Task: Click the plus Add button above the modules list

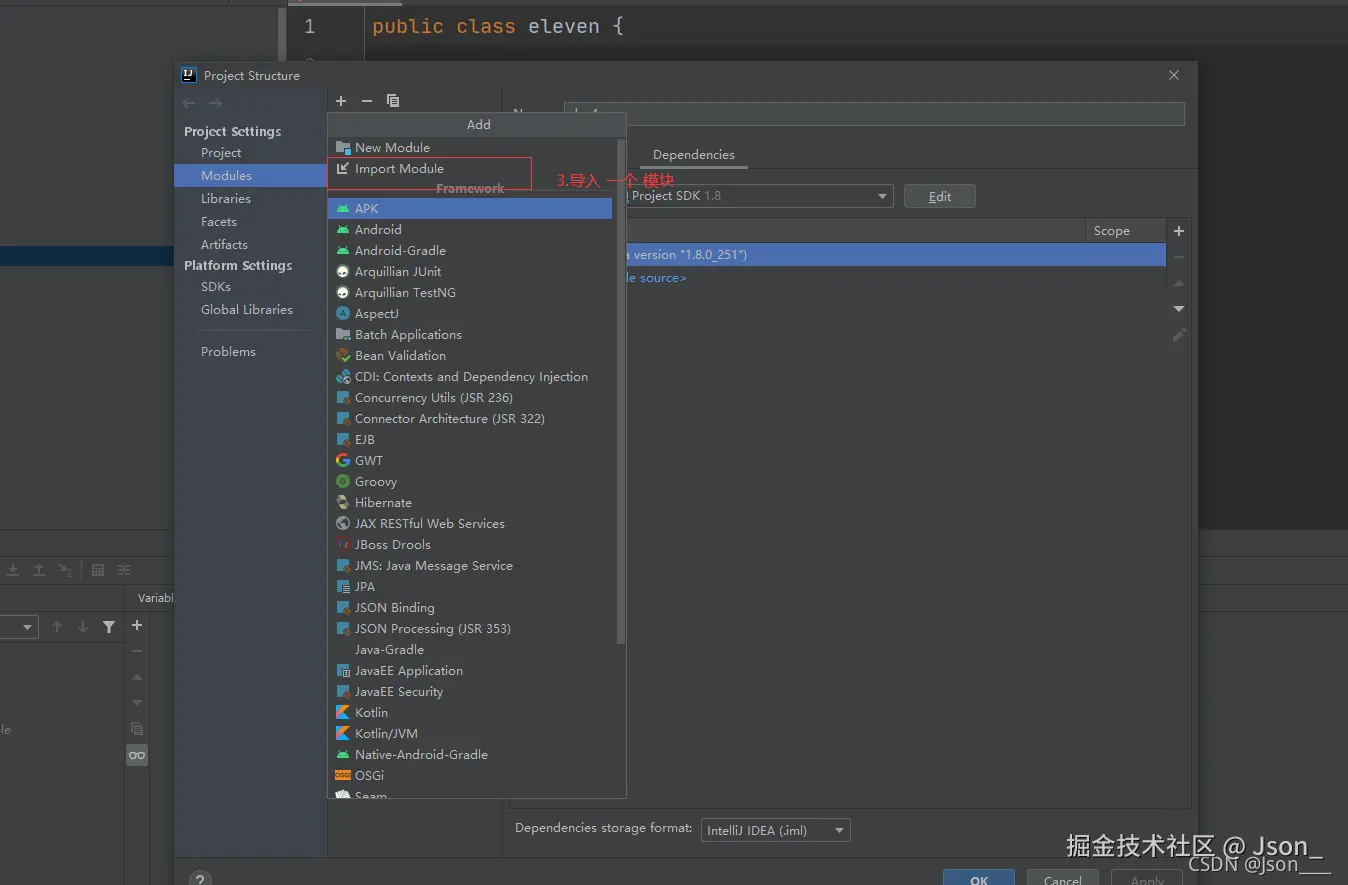Action: 341,101
